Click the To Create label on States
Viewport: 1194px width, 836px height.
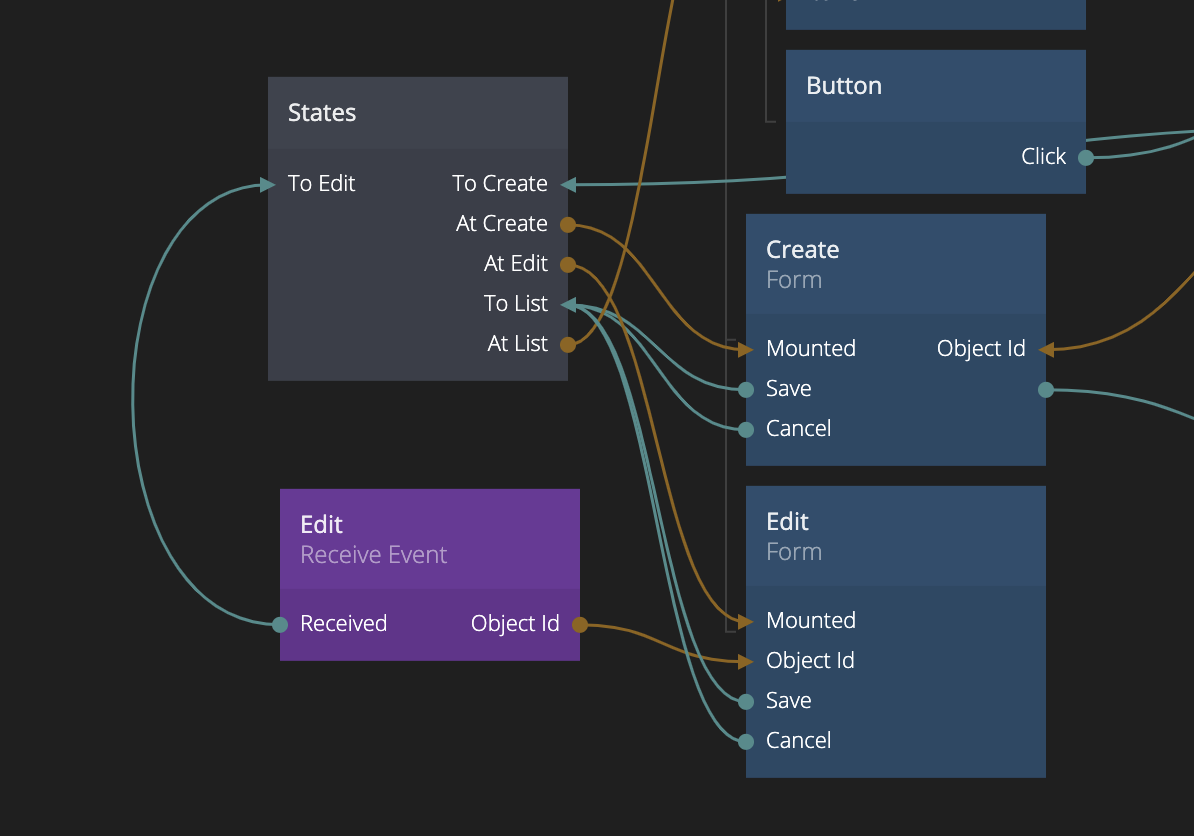[x=499, y=184]
